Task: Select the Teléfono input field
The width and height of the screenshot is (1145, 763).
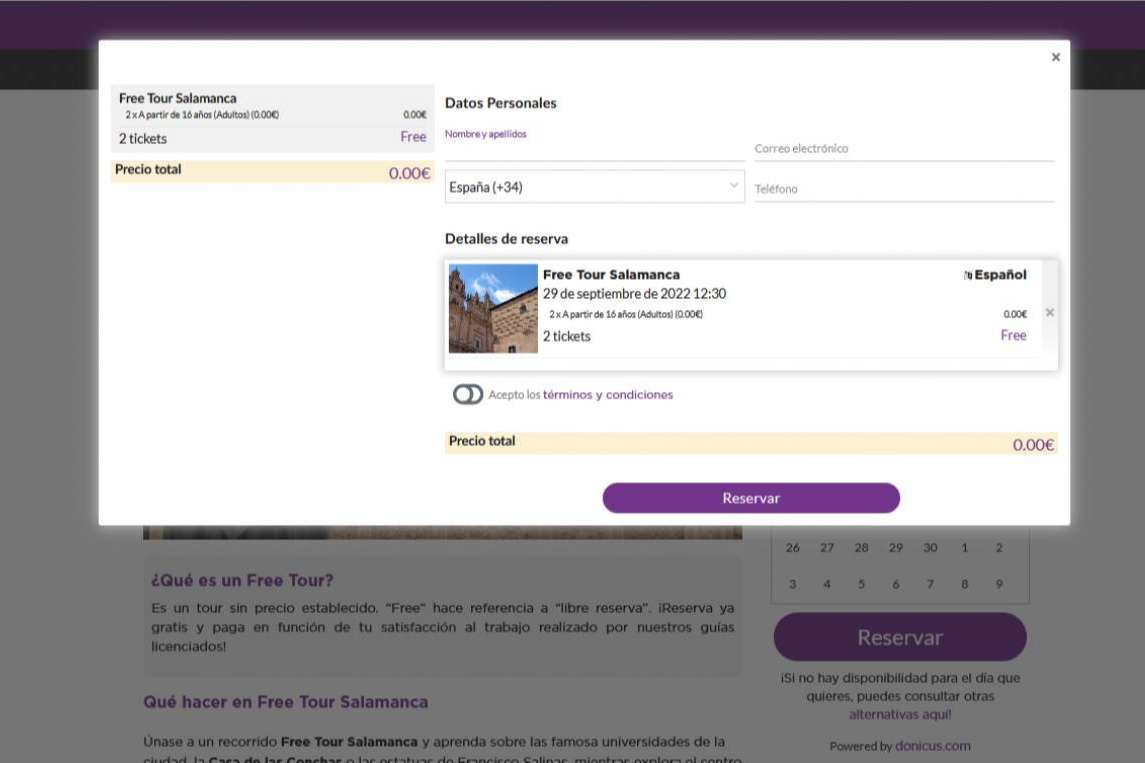Action: (903, 189)
